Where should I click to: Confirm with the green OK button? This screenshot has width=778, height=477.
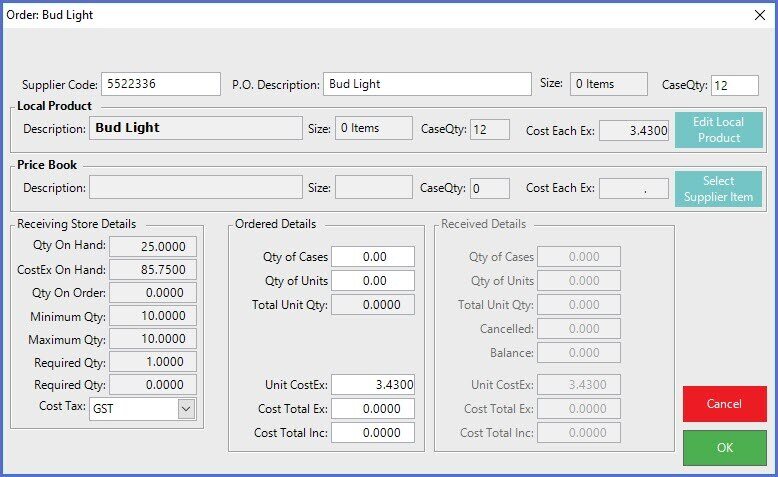[724, 448]
